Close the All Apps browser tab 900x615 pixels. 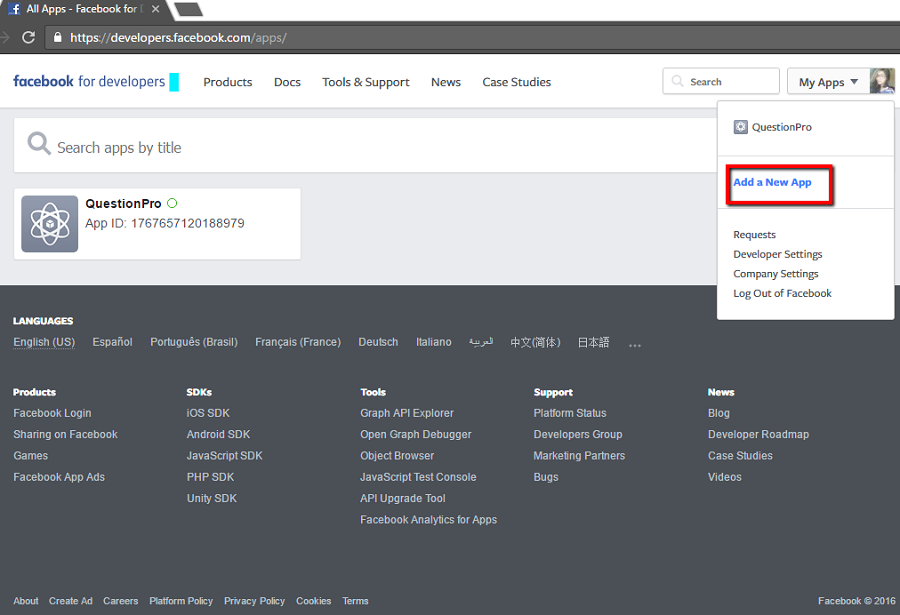155,9
